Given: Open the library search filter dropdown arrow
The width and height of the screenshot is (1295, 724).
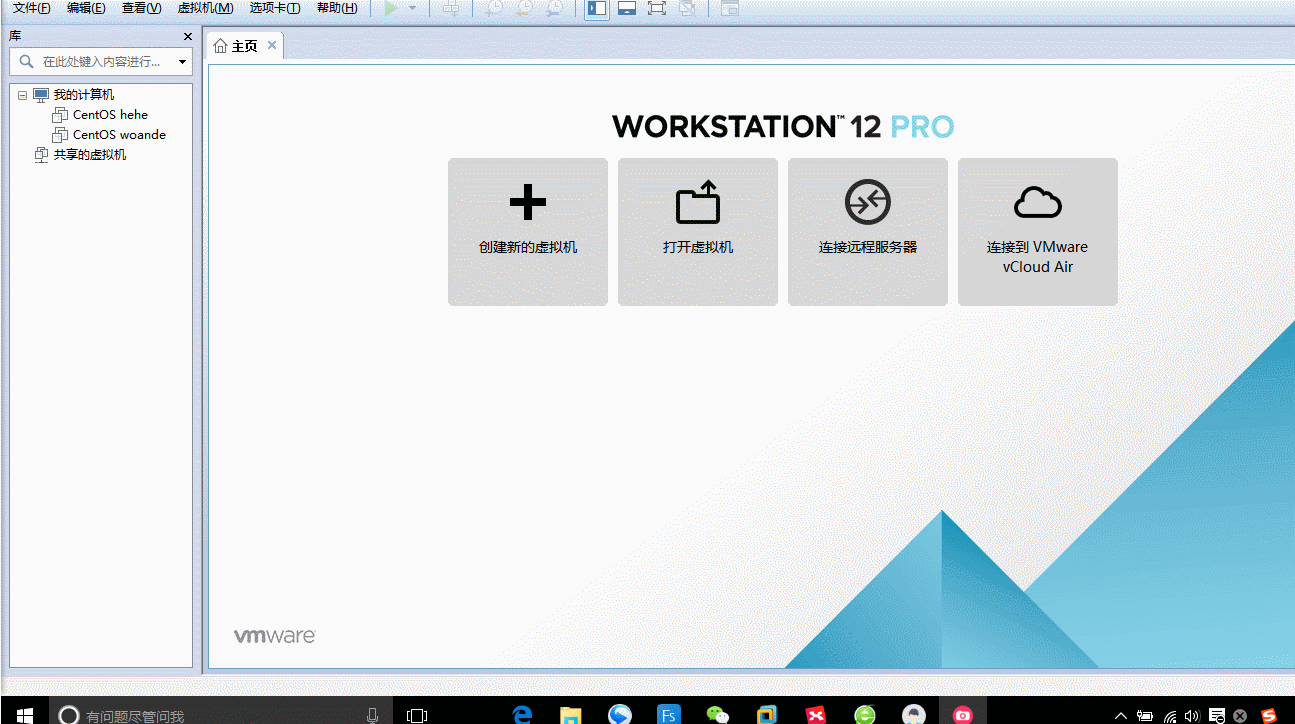Looking at the screenshot, I should tap(182, 62).
